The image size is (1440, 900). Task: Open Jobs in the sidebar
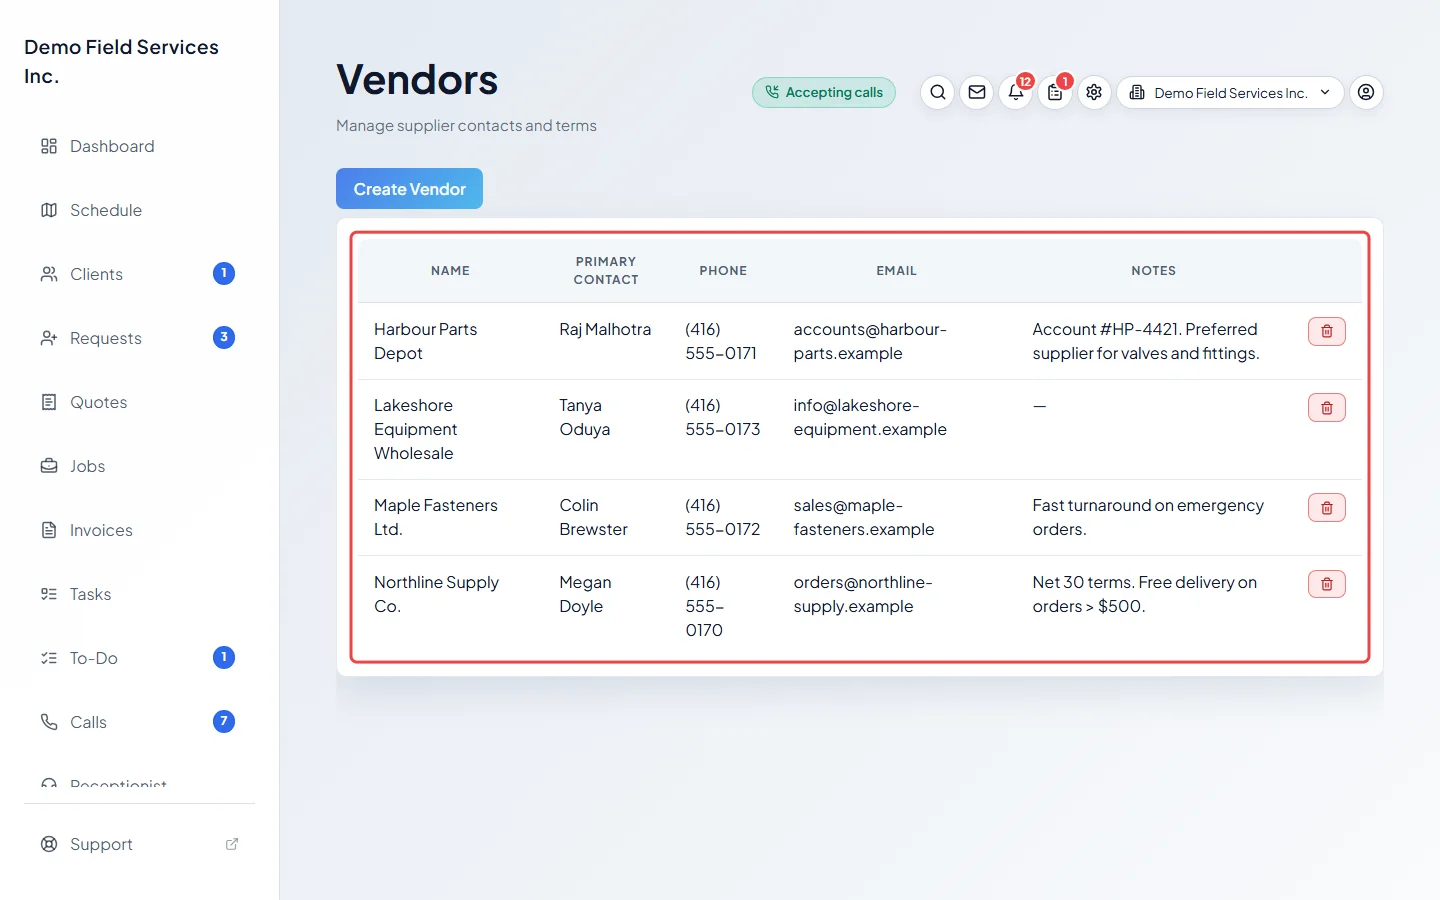pos(140,466)
